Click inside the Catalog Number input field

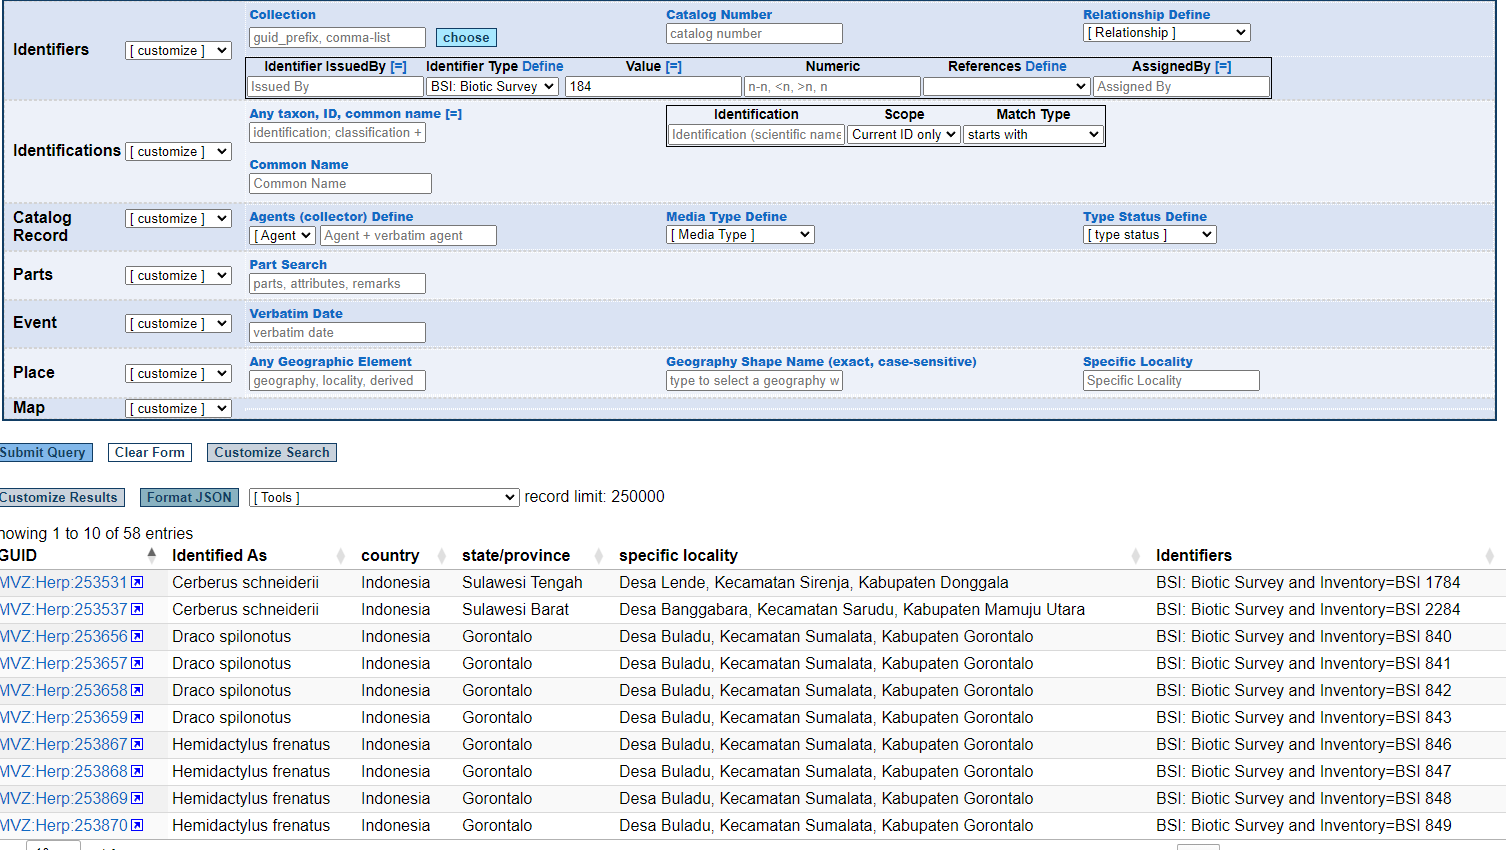click(x=753, y=33)
